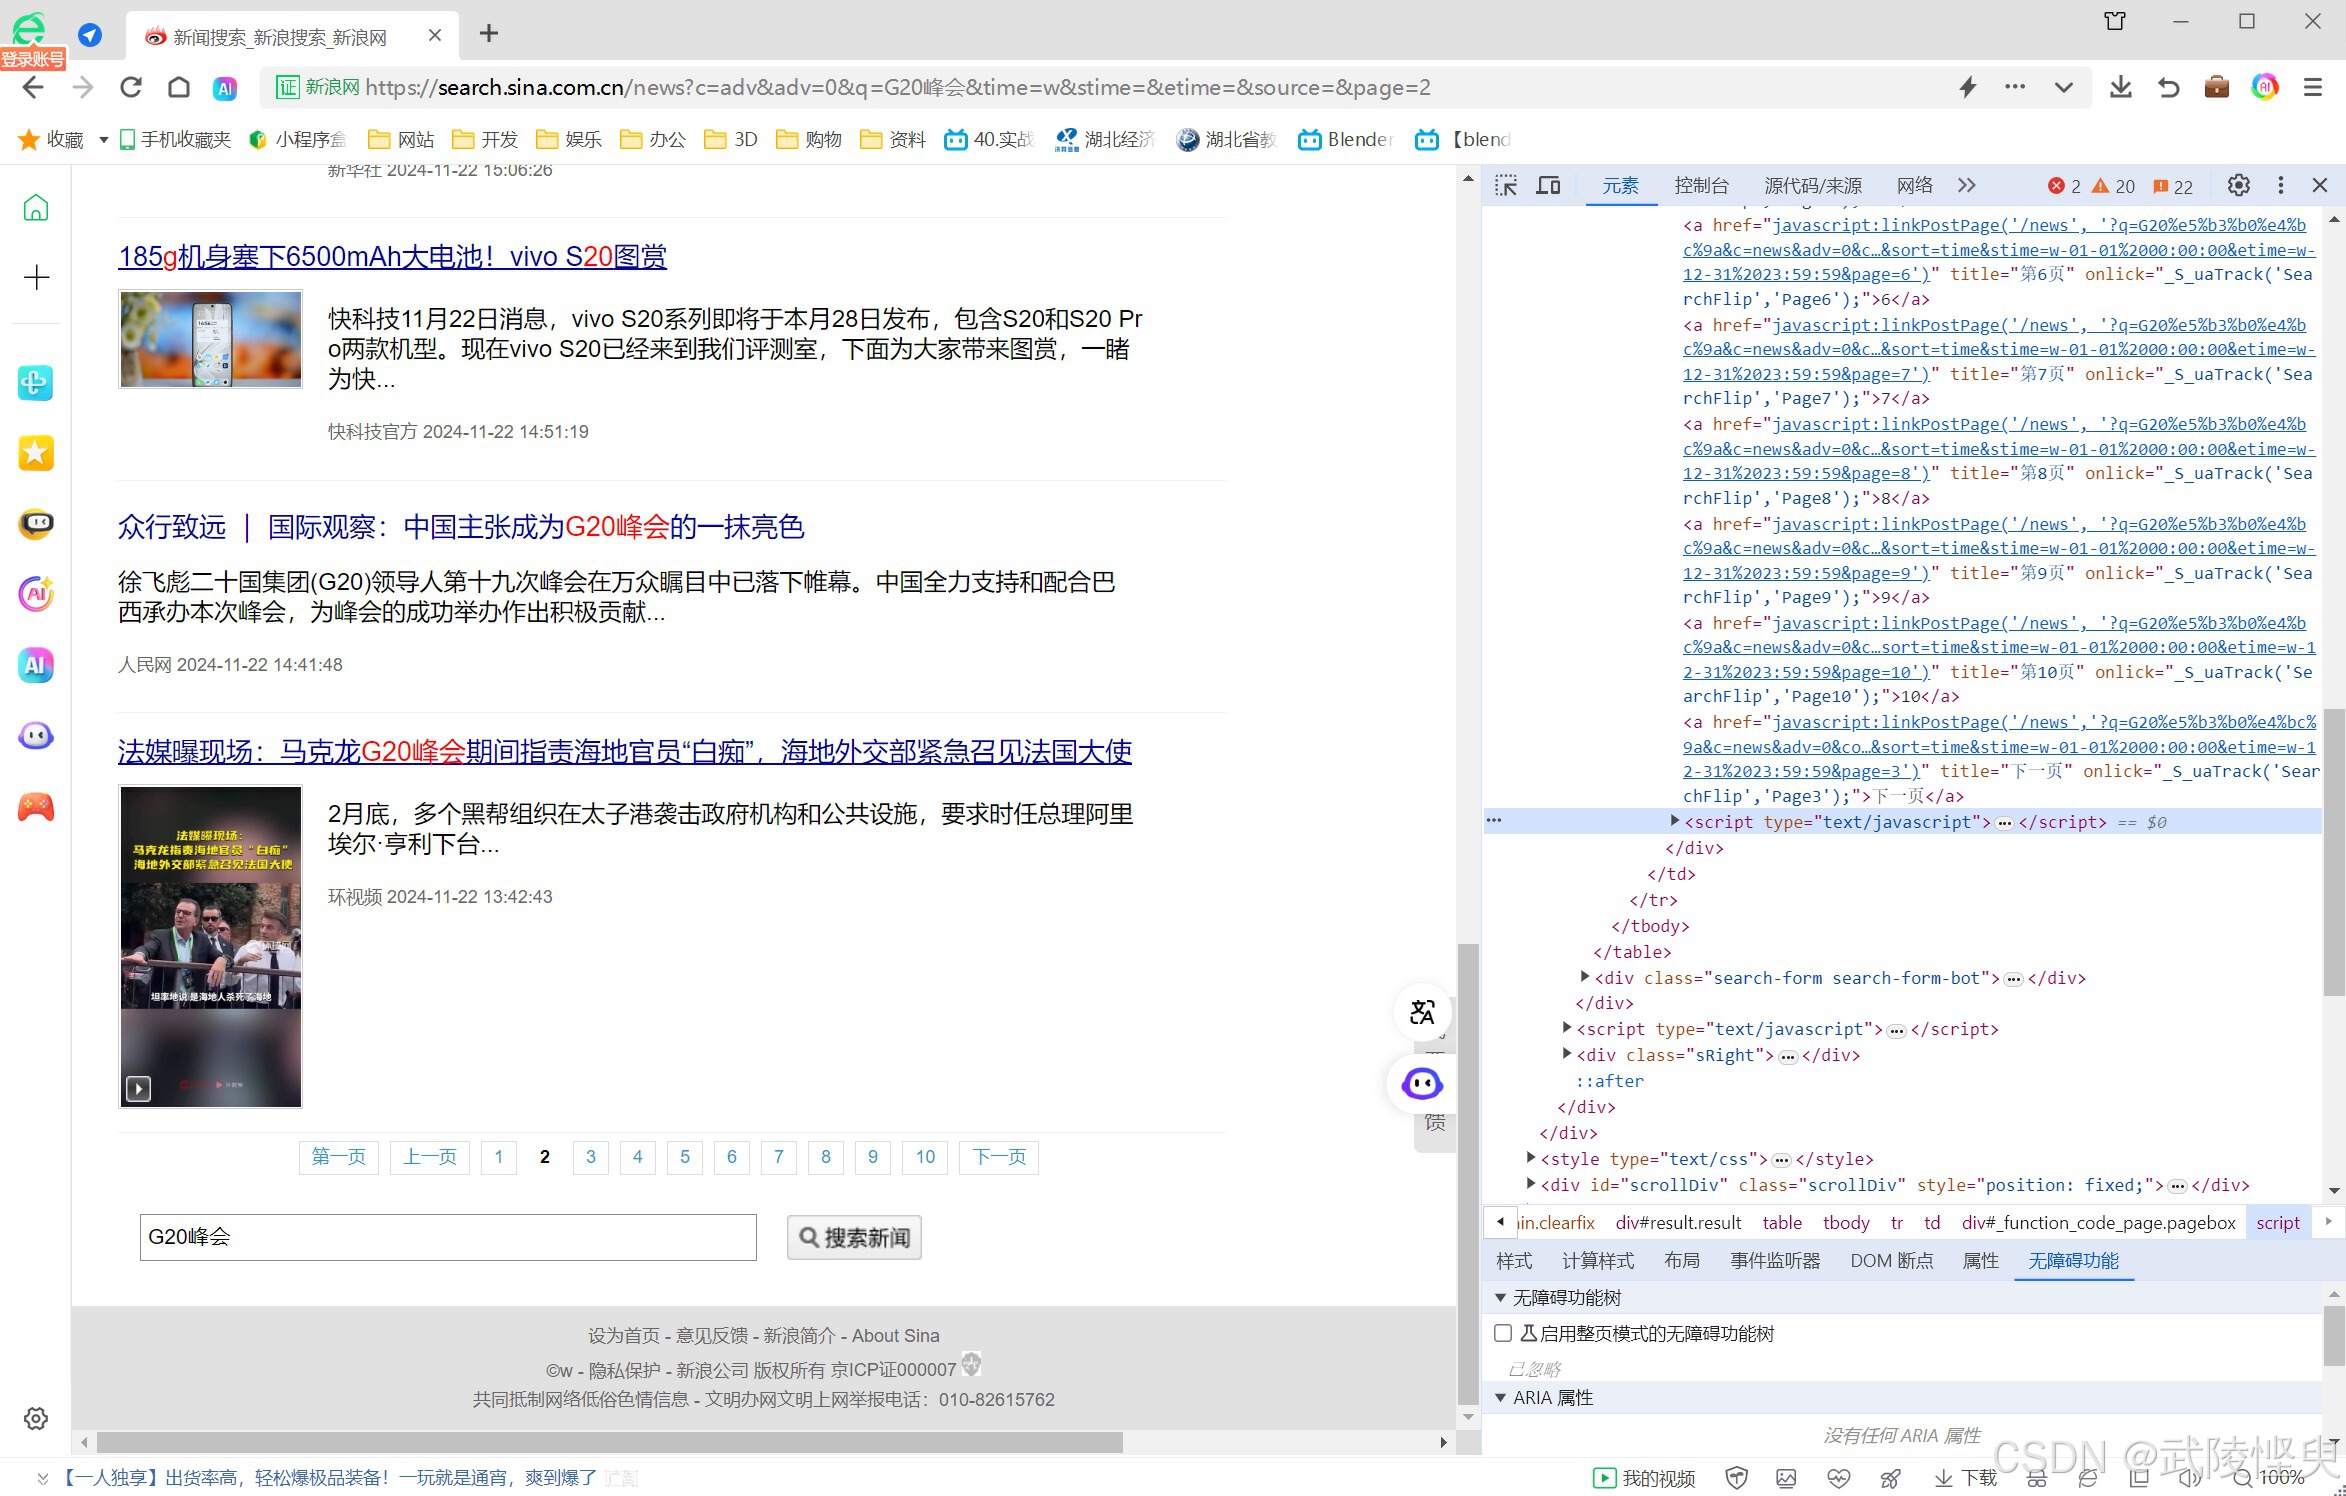Show more DevTools tabs chevron
The image size is (2346, 1496).
click(x=1966, y=186)
